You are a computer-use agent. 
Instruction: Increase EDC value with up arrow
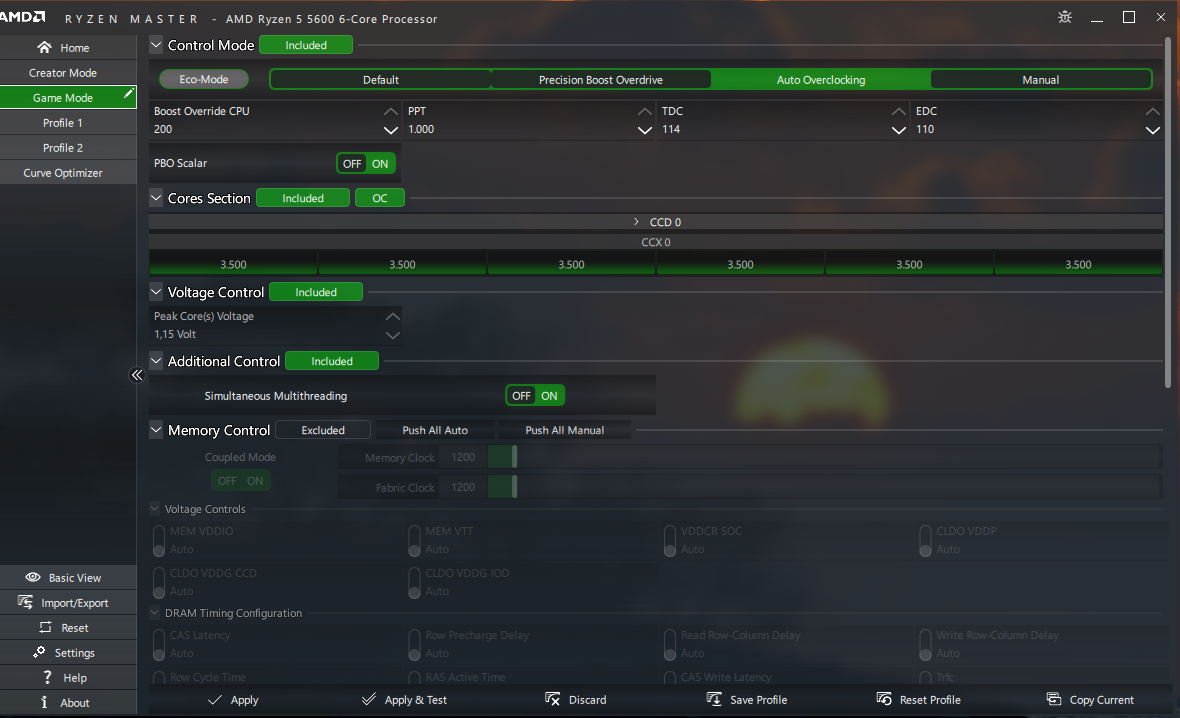click(1152, 111)
